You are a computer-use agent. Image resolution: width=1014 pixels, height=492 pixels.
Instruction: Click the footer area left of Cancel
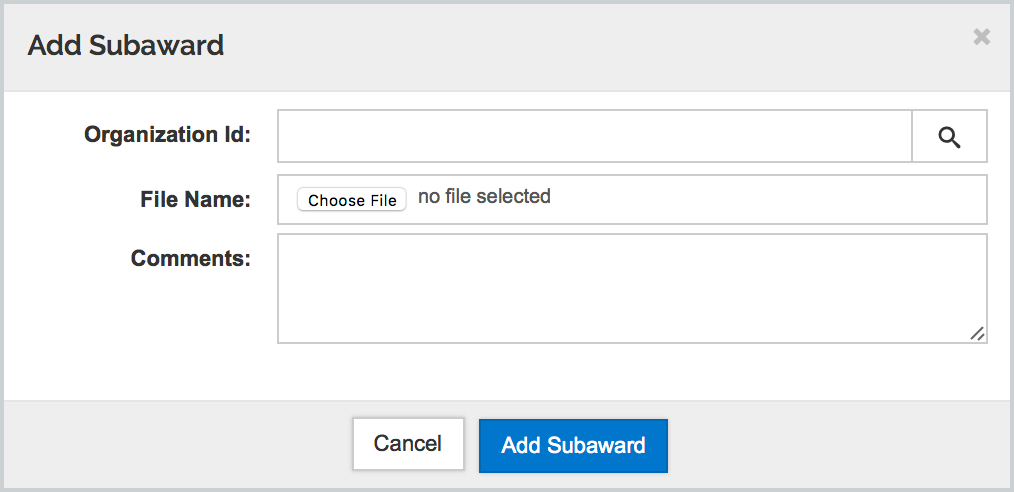tap(180, 444)
